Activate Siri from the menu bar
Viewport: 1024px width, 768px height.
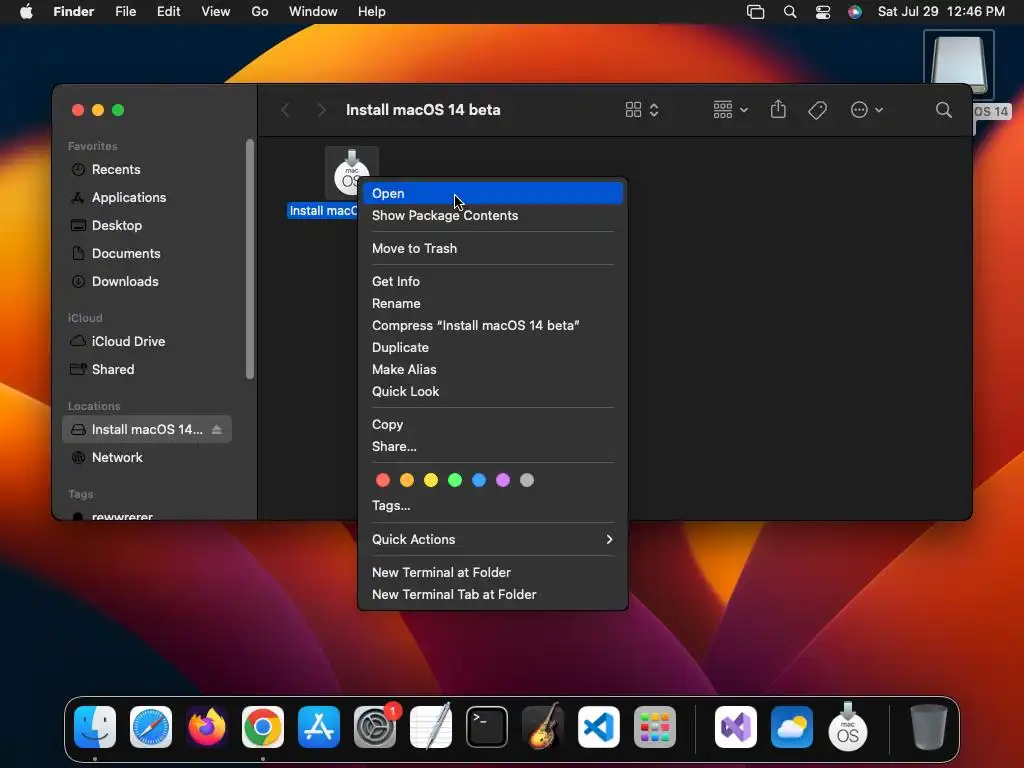click(x=854, y=12)
